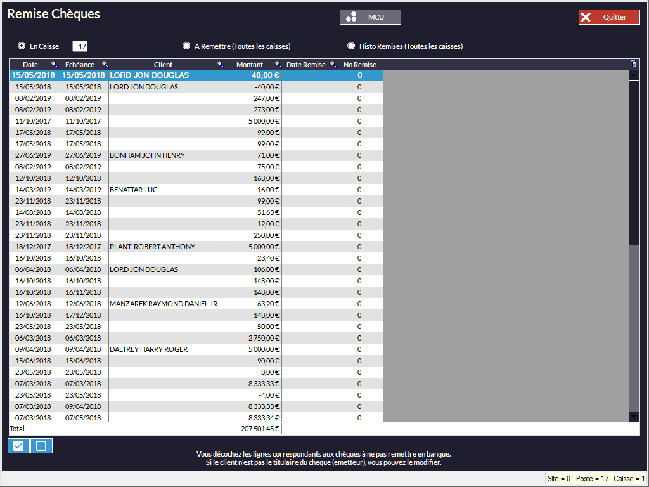
Task: Click the En Caisse number input field
Action: (x=80, y=46)
